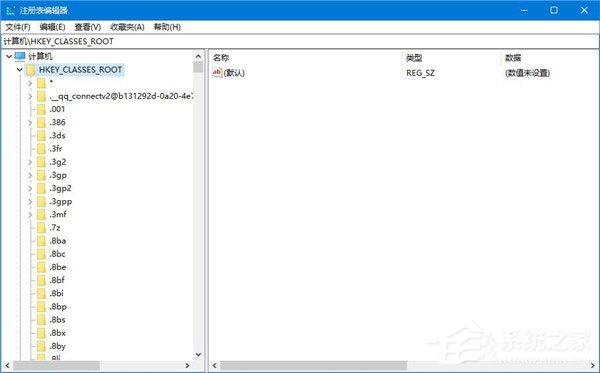The image size is (600, 373).
Task: Click tree pane scroll up arrow
Action: 198,57
